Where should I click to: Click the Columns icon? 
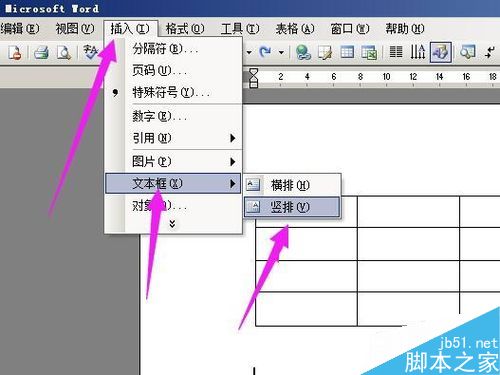pos(396,52)
